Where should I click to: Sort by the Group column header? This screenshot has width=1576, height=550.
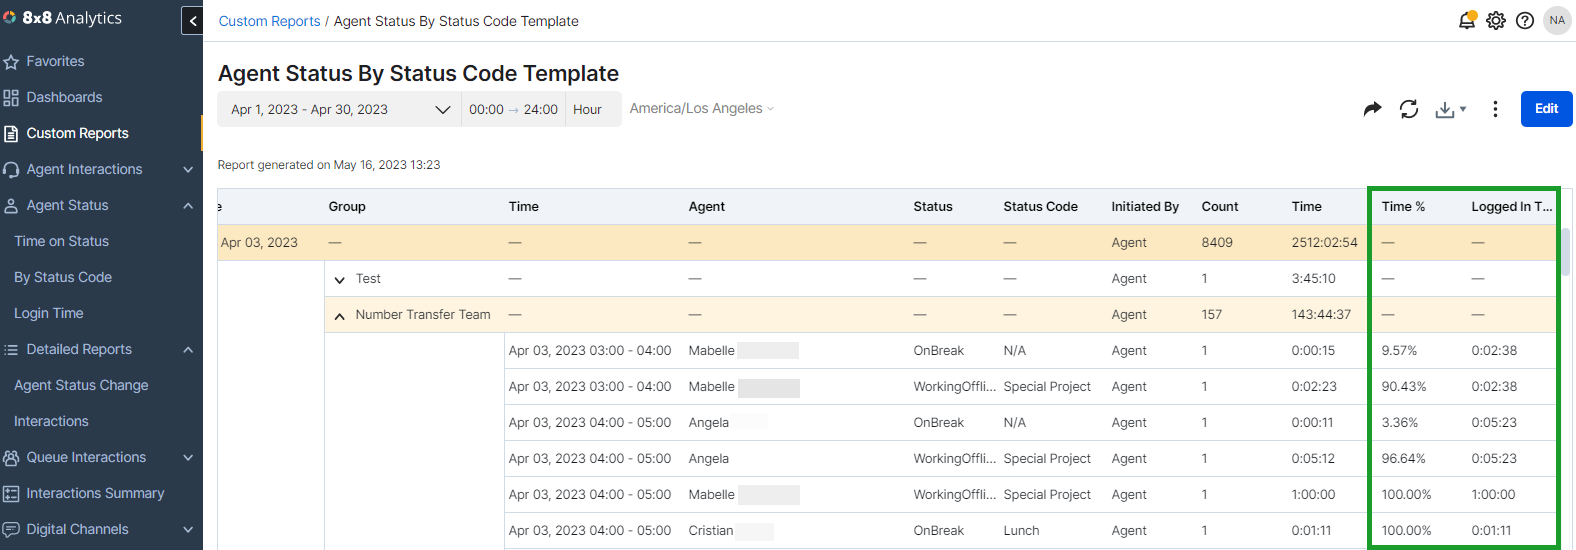coord(347,207)
